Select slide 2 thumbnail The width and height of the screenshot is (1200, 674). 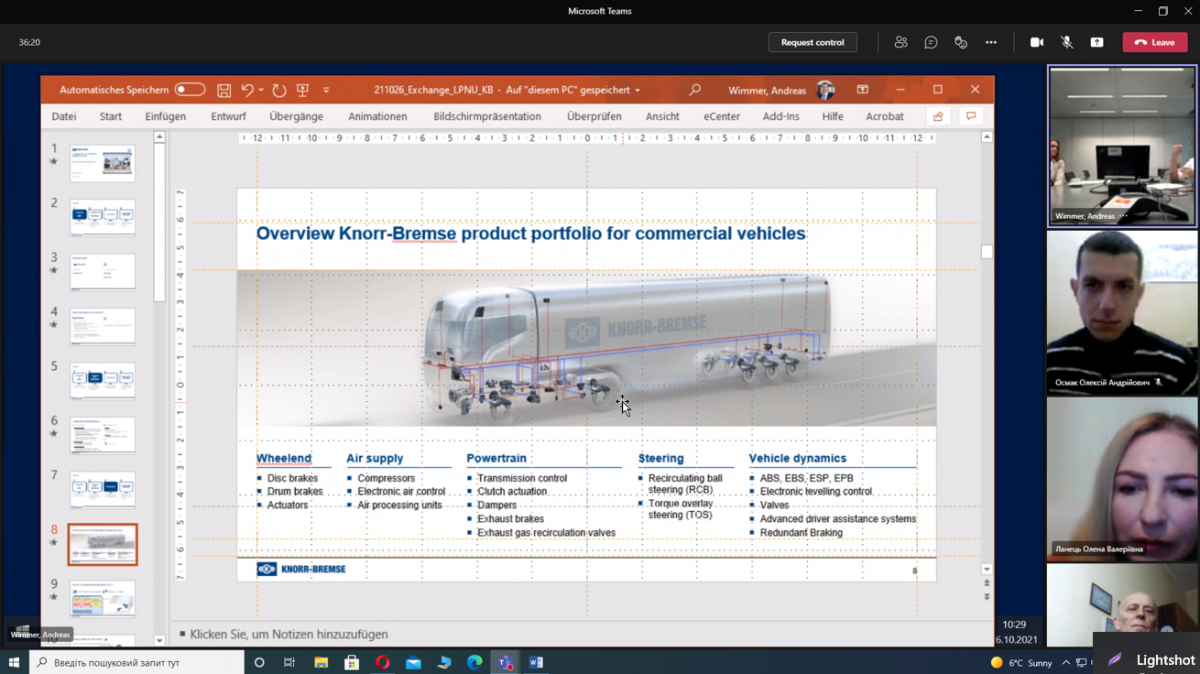click(102, 217)
